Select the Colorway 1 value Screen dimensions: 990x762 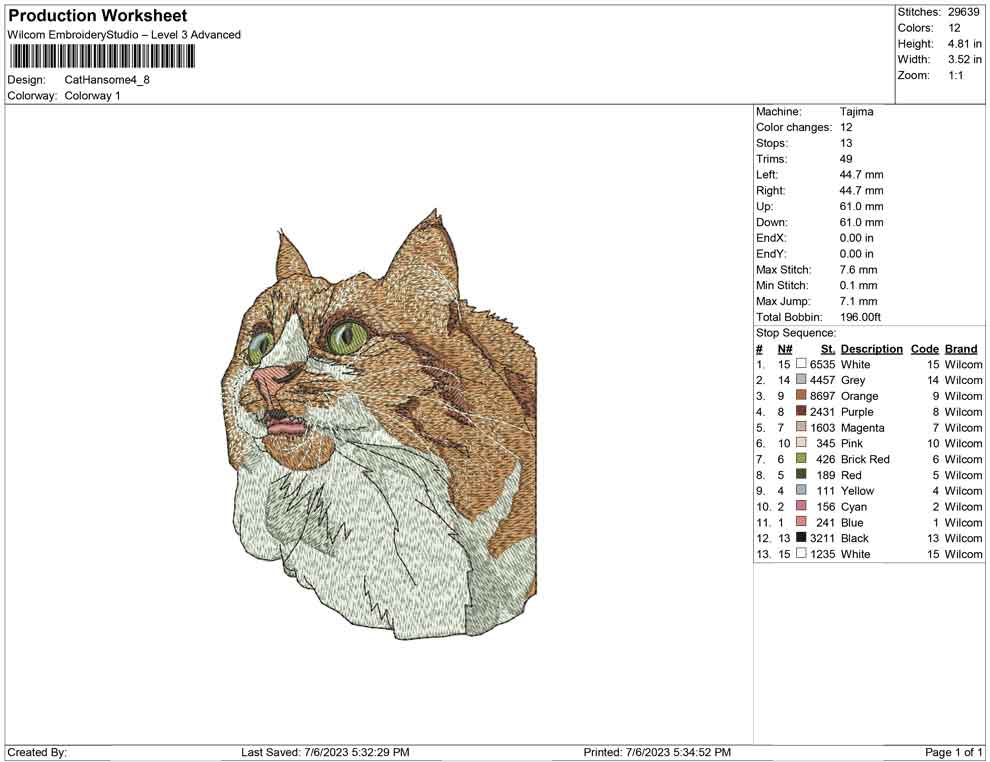[x=92, y=95]
